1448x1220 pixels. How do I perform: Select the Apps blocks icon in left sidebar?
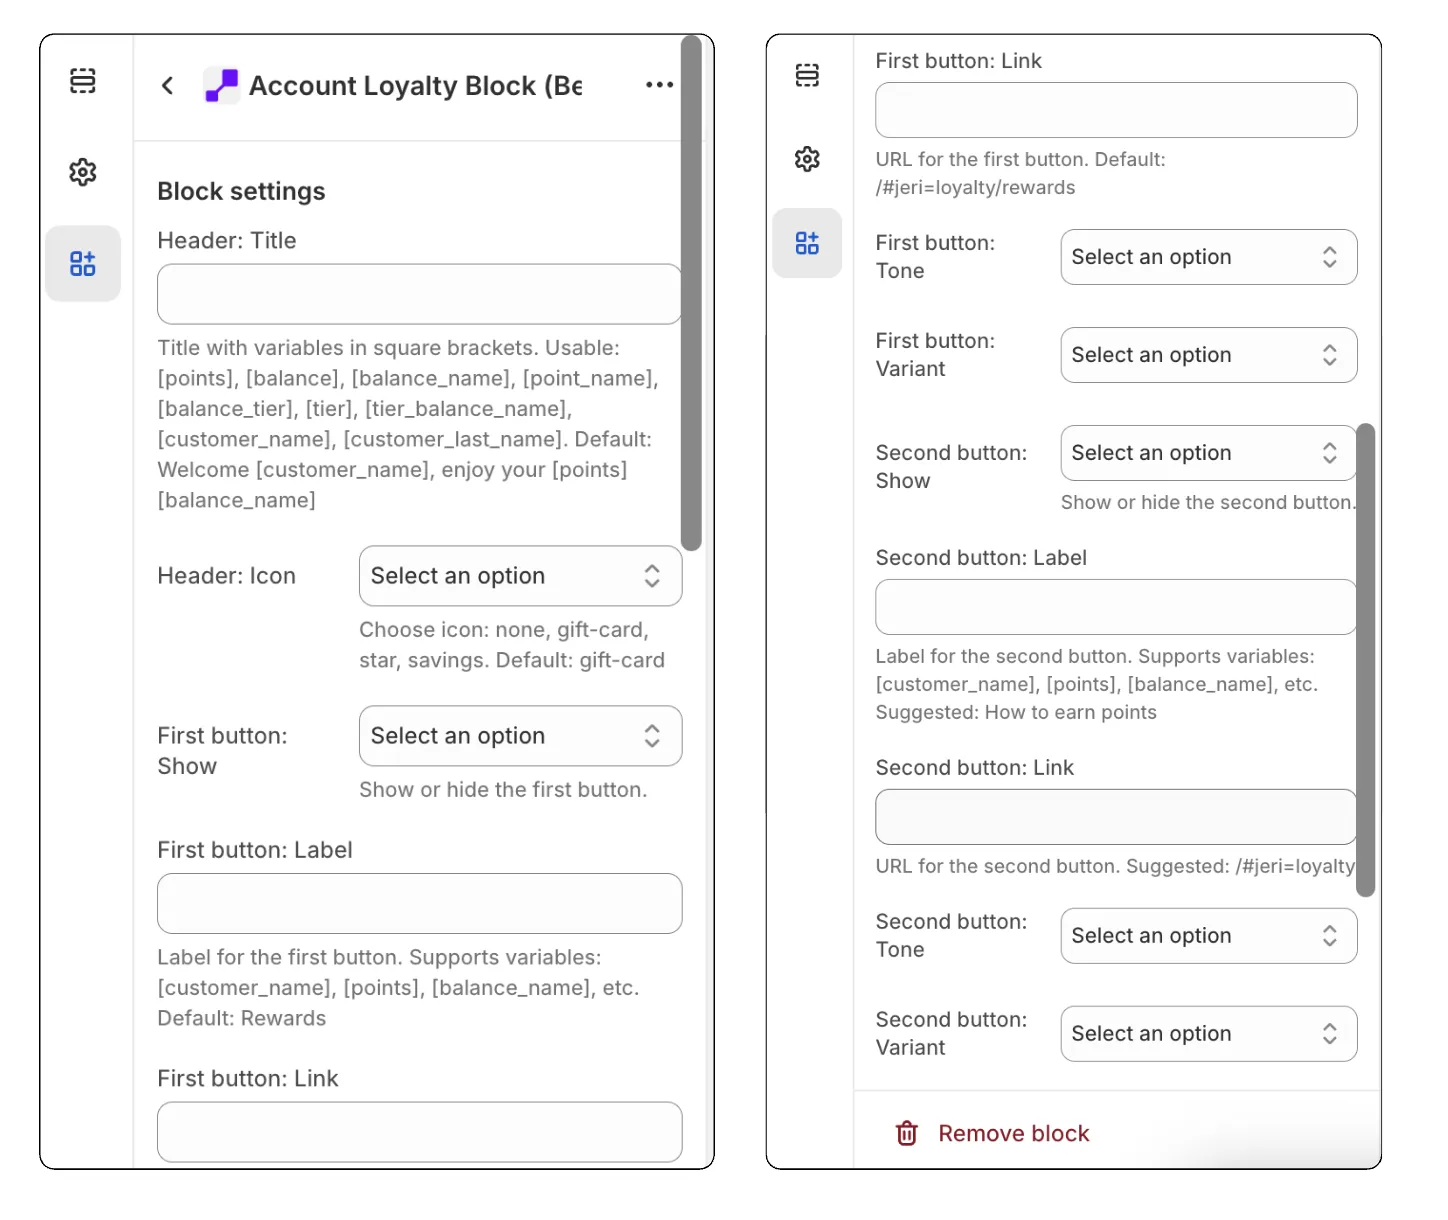pyautogui.click(x=83, y=264)
